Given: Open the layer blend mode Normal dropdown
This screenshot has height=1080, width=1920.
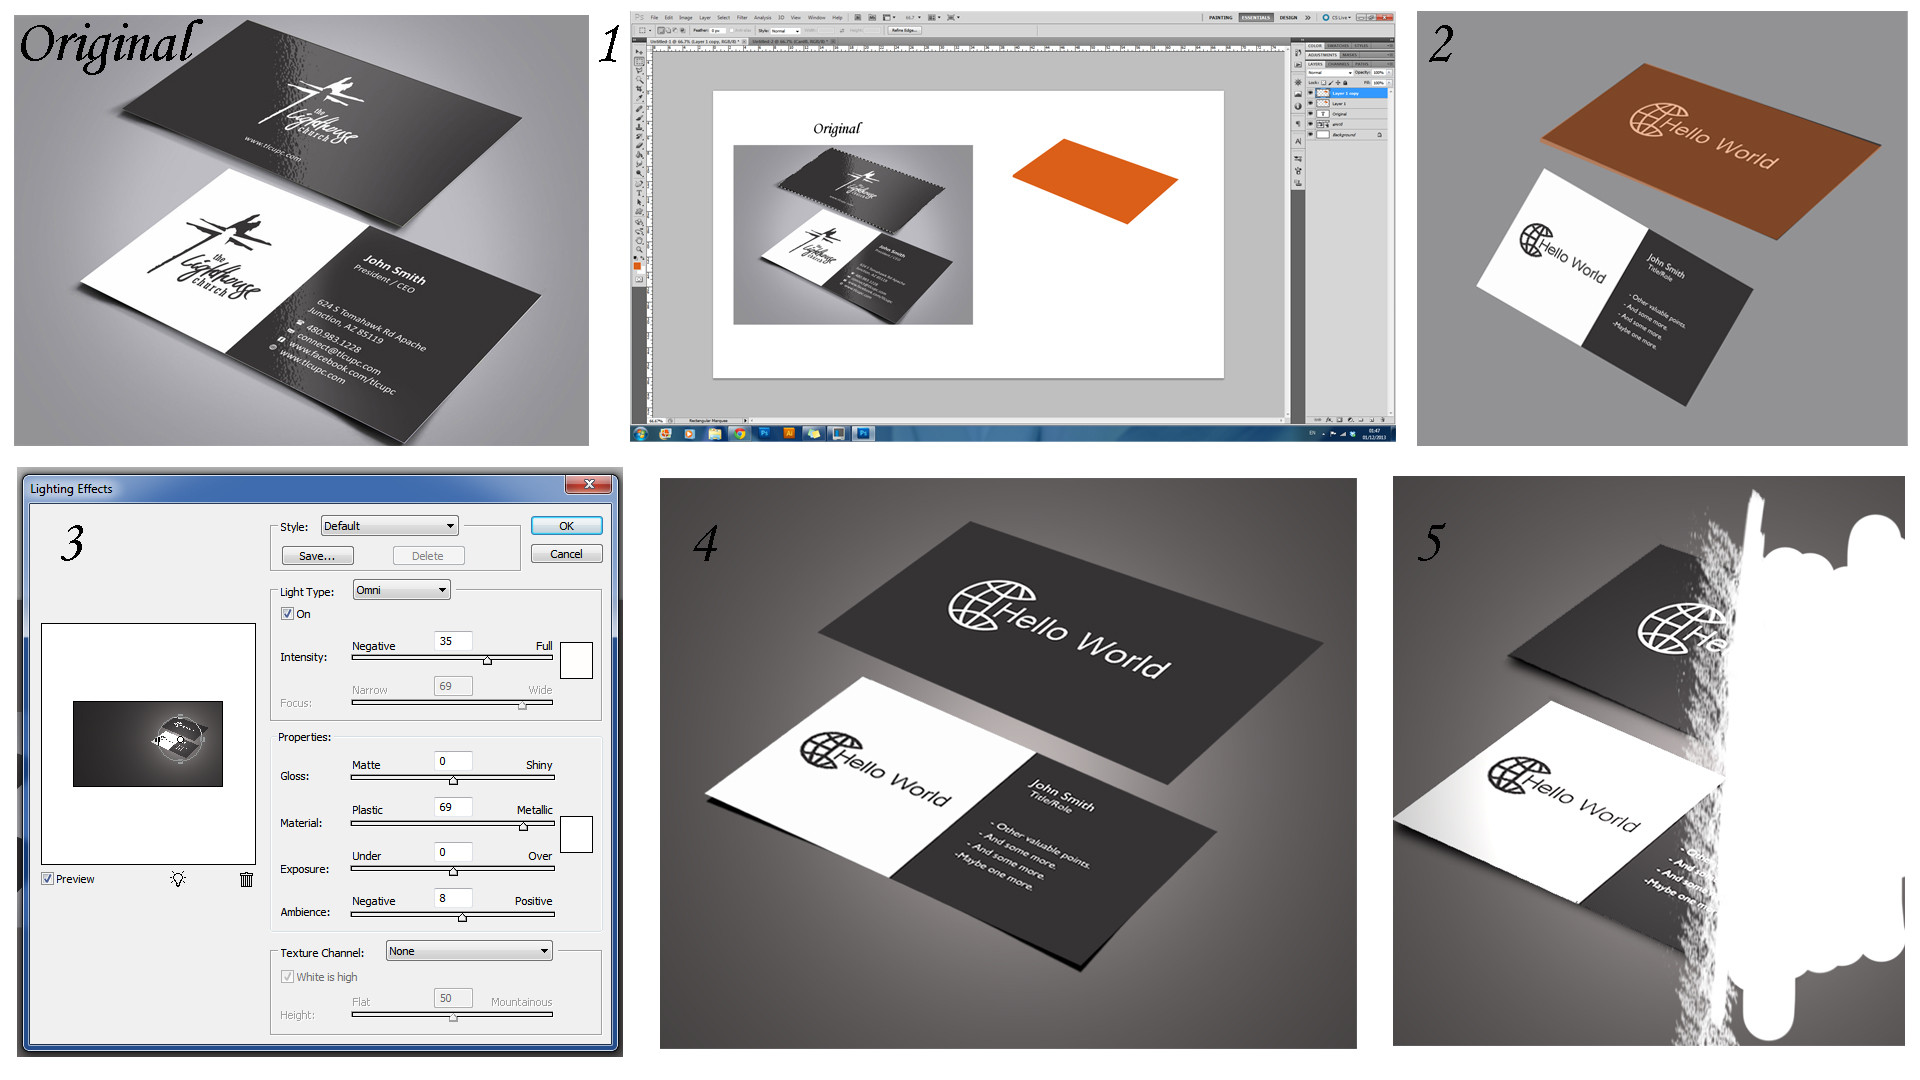Looking at the screenshot, I should point(1330,73).
